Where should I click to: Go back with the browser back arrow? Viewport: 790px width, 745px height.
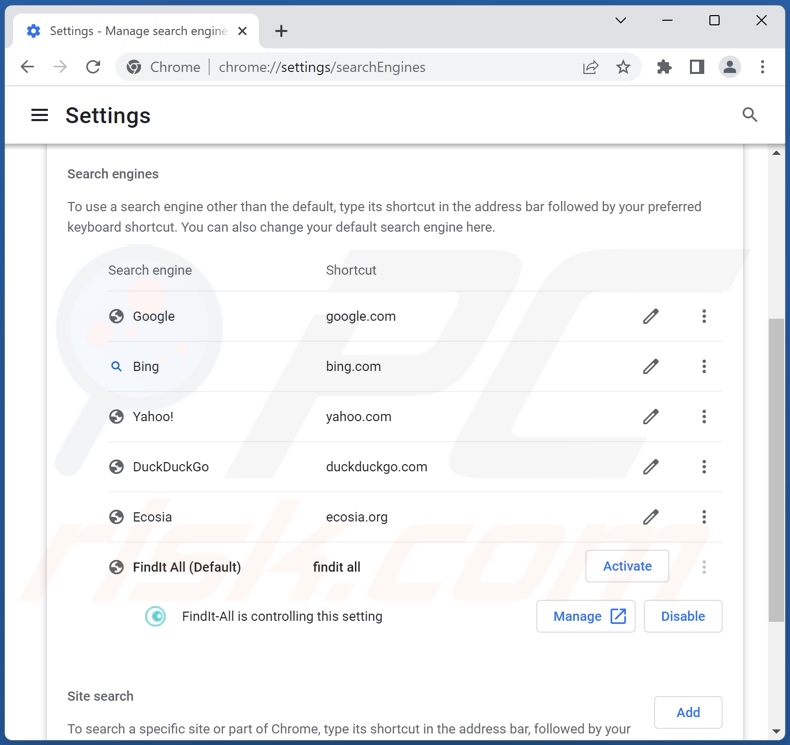coord(28,66)
